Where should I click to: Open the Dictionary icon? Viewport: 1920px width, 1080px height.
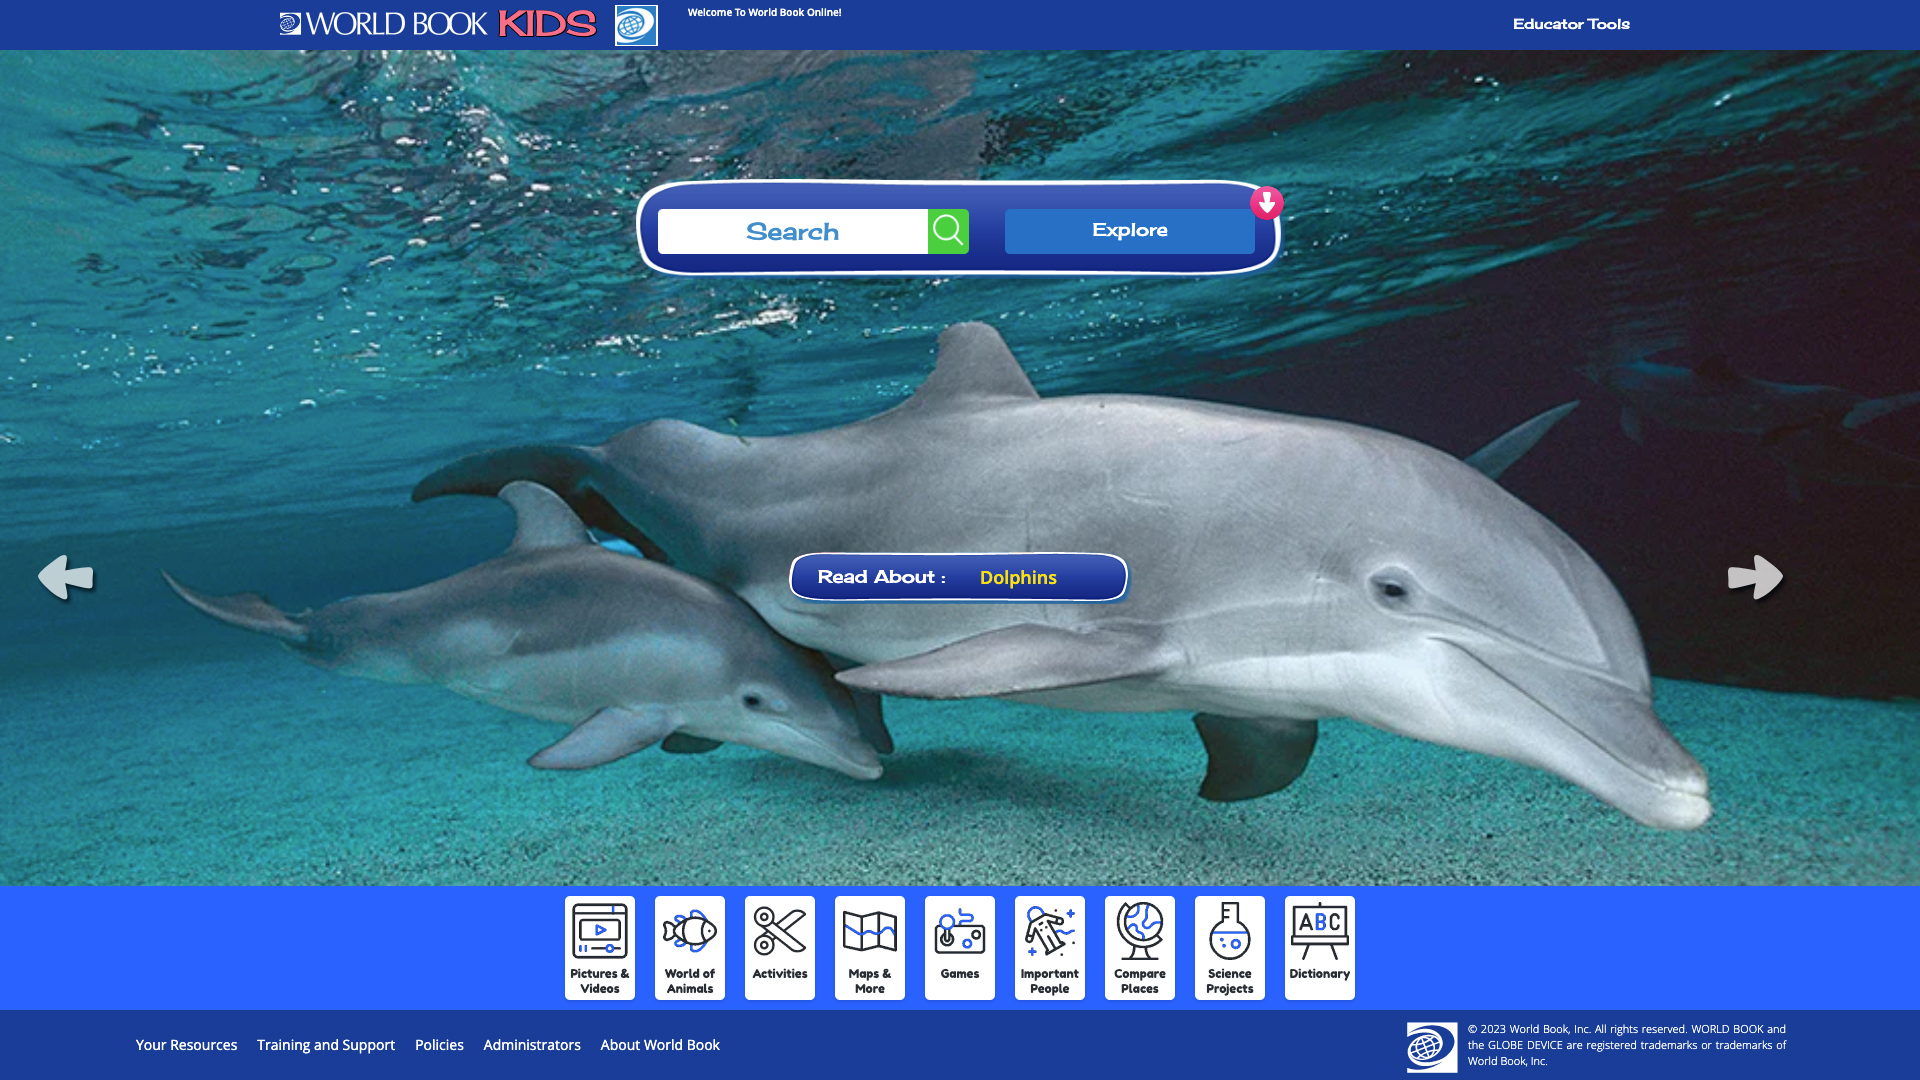[1320, 947]
